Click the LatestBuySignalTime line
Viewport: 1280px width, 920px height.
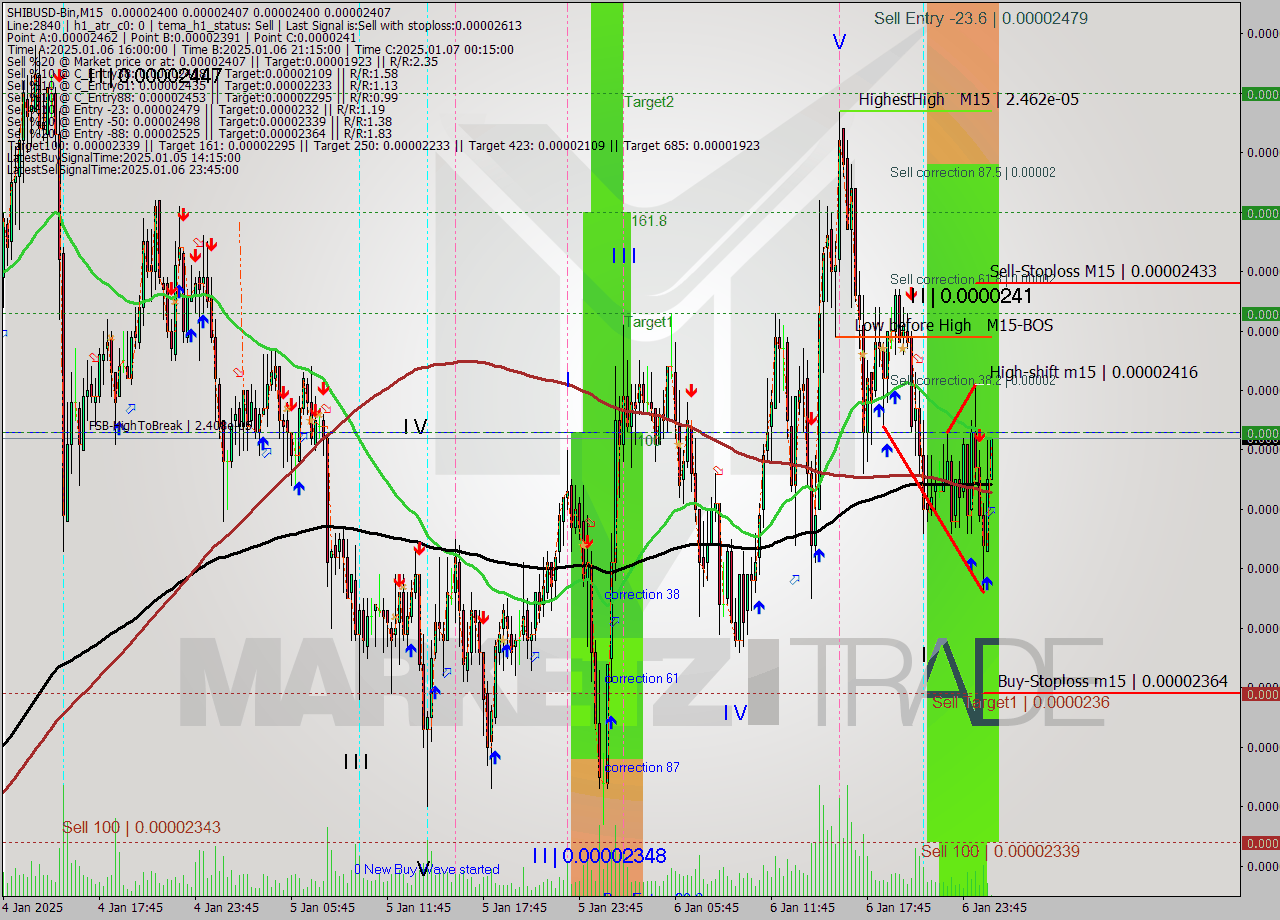point(123,158)
